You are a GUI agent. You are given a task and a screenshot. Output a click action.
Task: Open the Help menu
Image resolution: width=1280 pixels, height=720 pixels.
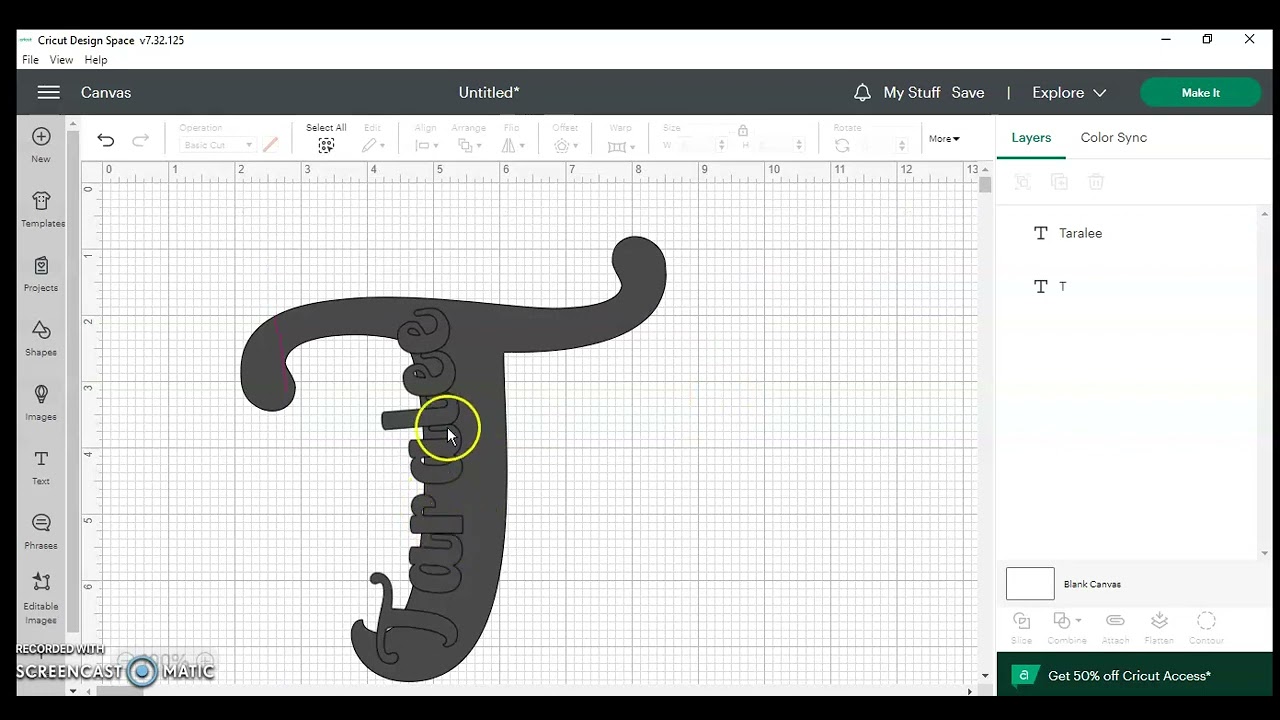[x=96, y=60]
